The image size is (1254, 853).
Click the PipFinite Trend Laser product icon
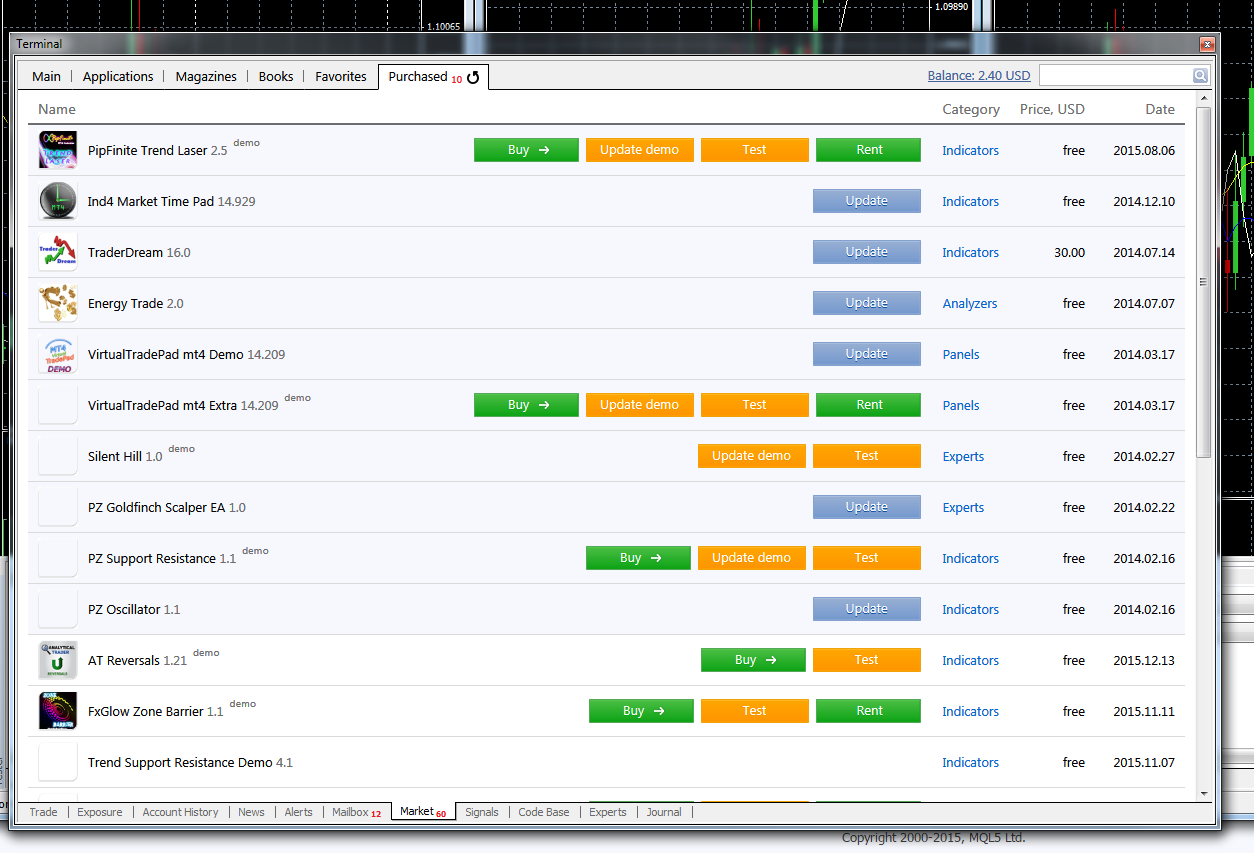coord(58,150)
